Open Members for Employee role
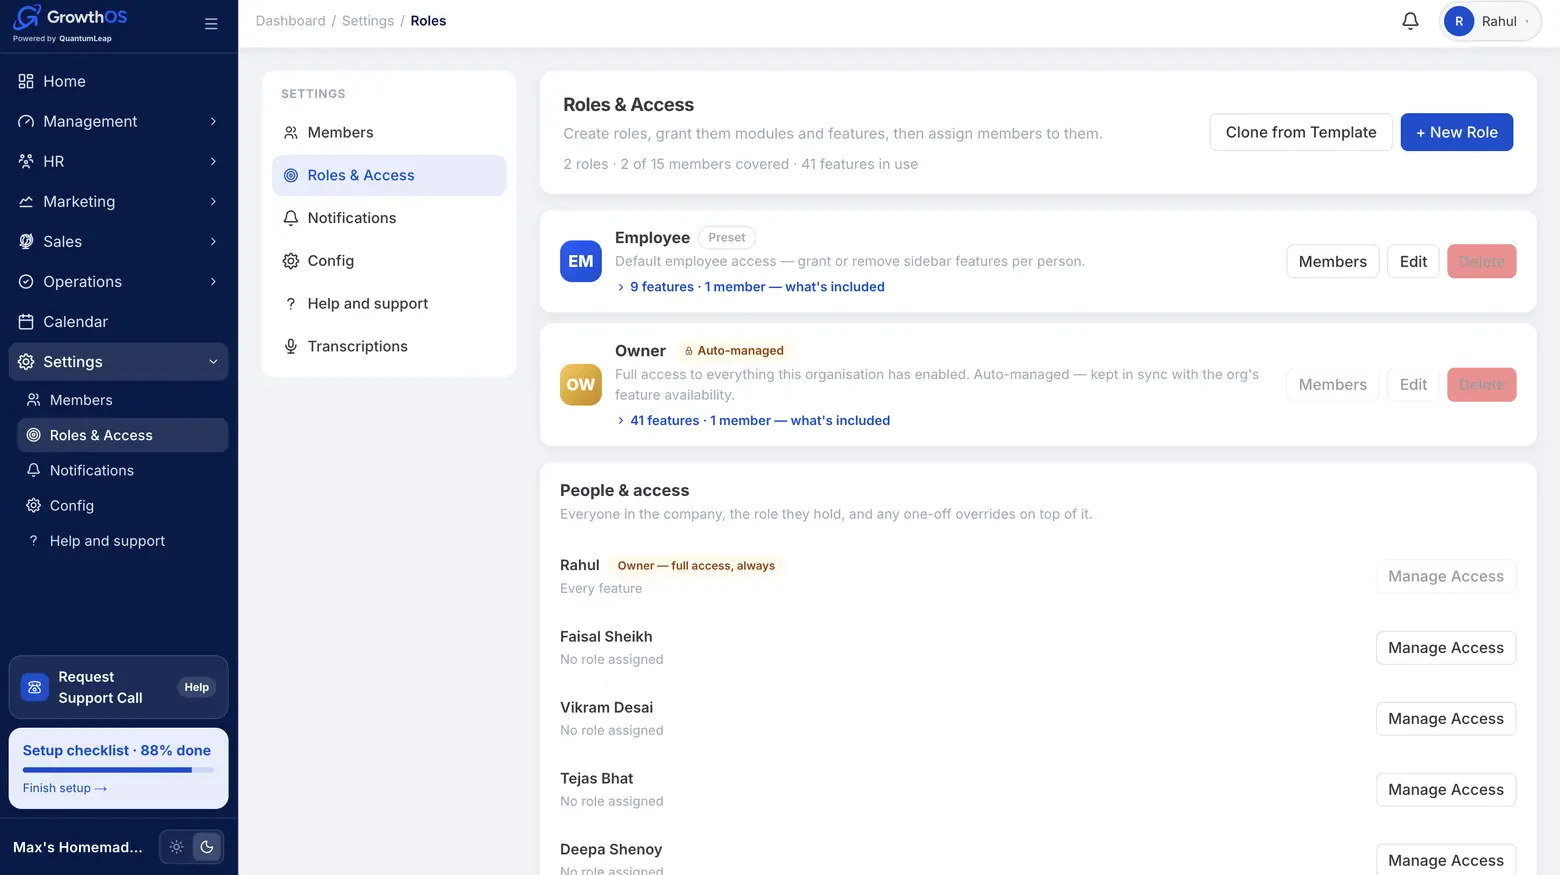The width and height of the screenshot is (1560, 875). 1332,261
